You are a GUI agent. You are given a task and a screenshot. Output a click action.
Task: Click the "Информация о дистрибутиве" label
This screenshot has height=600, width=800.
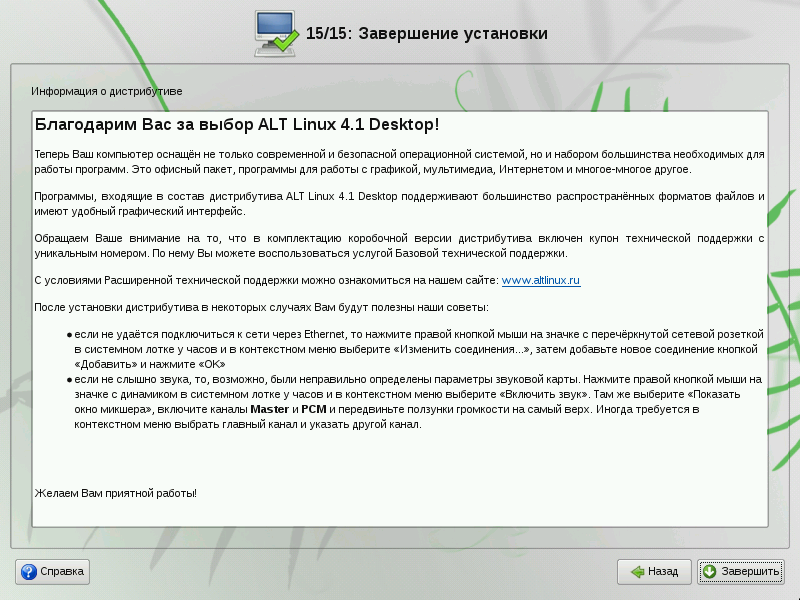(x=107, y=91)
